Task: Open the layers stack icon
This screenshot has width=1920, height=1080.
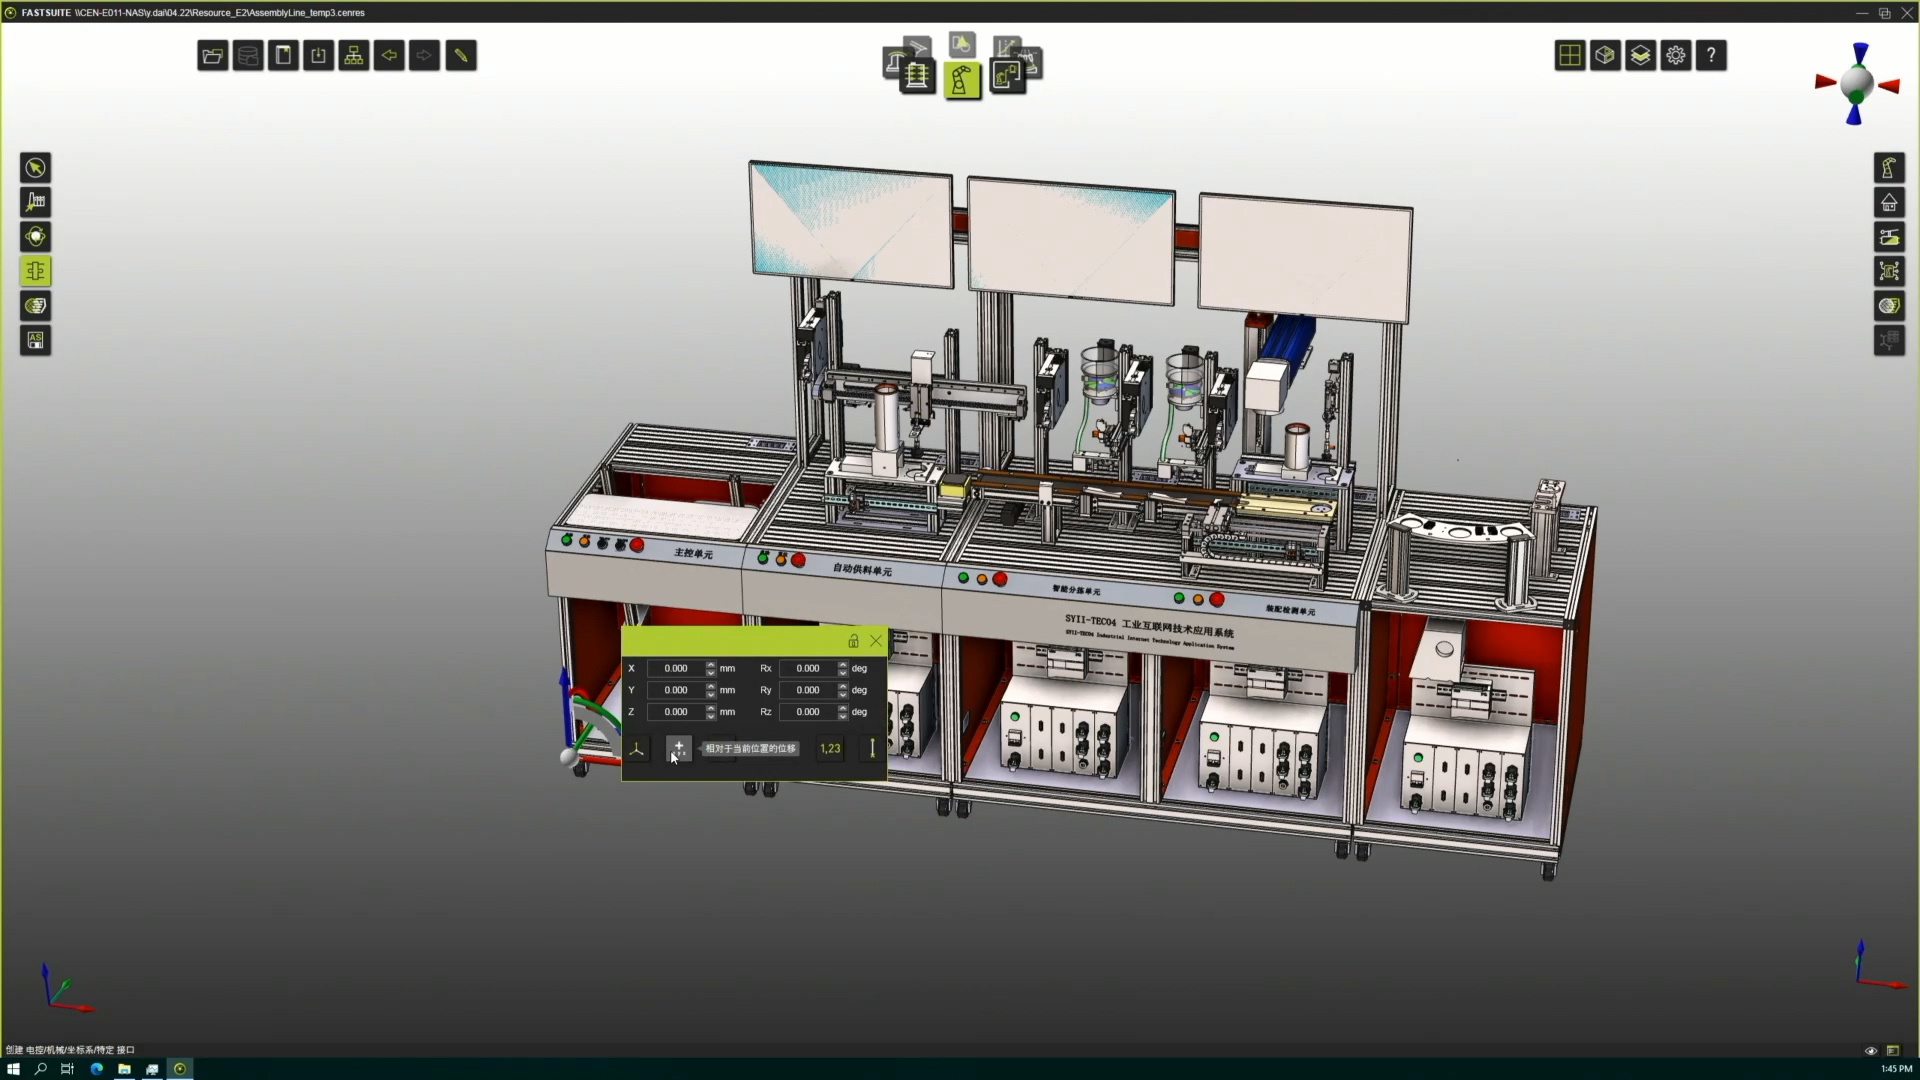Action: [x=1641, y=56]
